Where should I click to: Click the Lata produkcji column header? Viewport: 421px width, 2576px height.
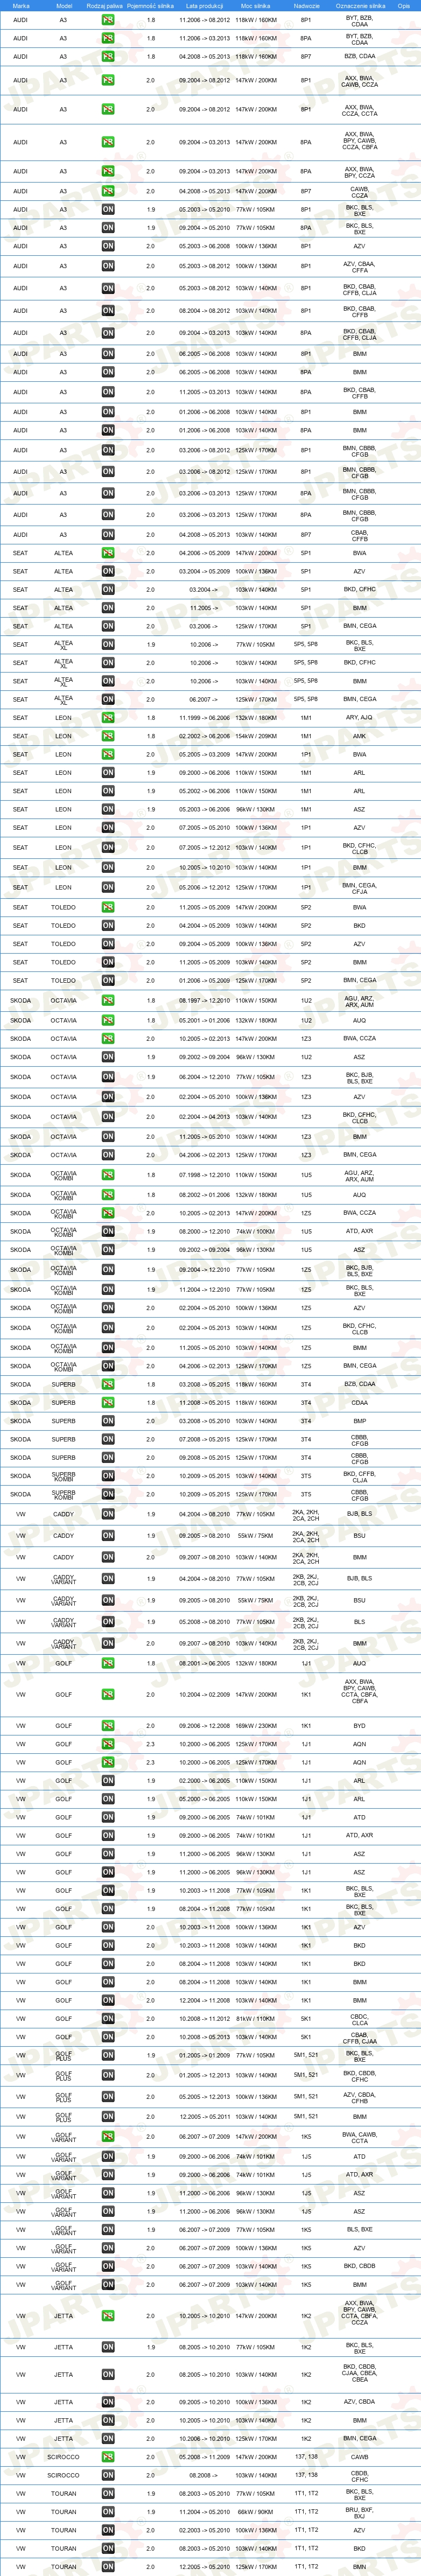pos(204,5)
